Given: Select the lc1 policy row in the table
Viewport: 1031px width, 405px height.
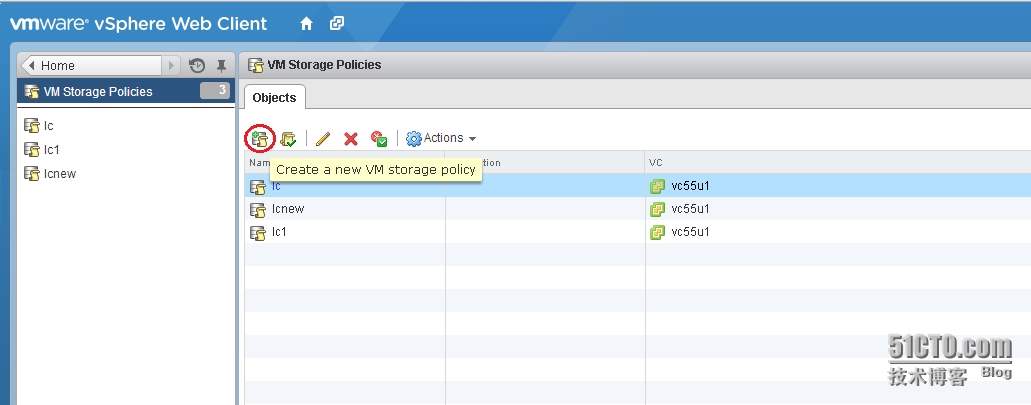Looking at the screenshot, I should (638, 232).
